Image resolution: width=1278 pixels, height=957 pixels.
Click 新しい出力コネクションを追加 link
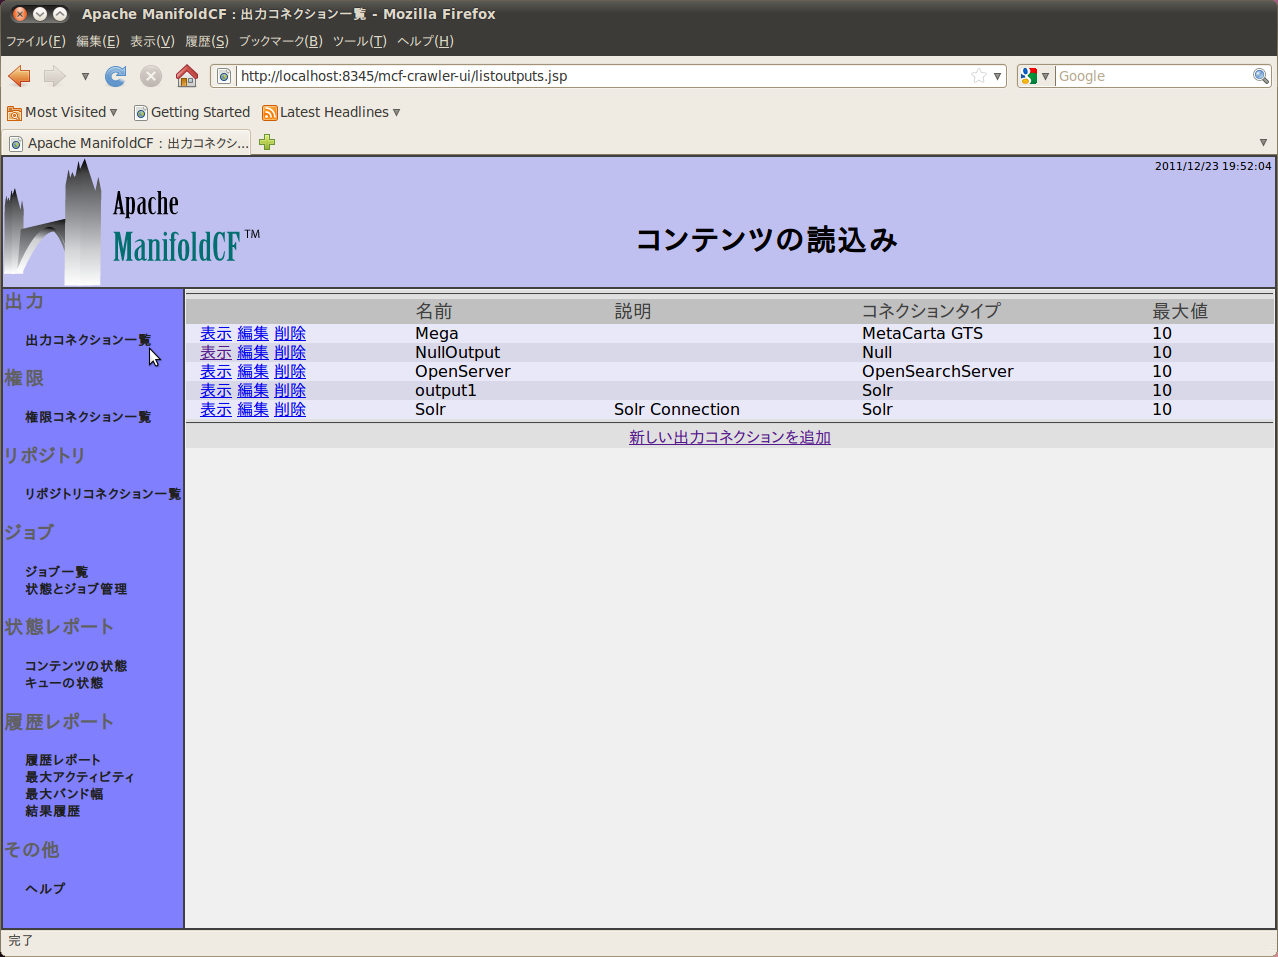click(x=729, y=437)
